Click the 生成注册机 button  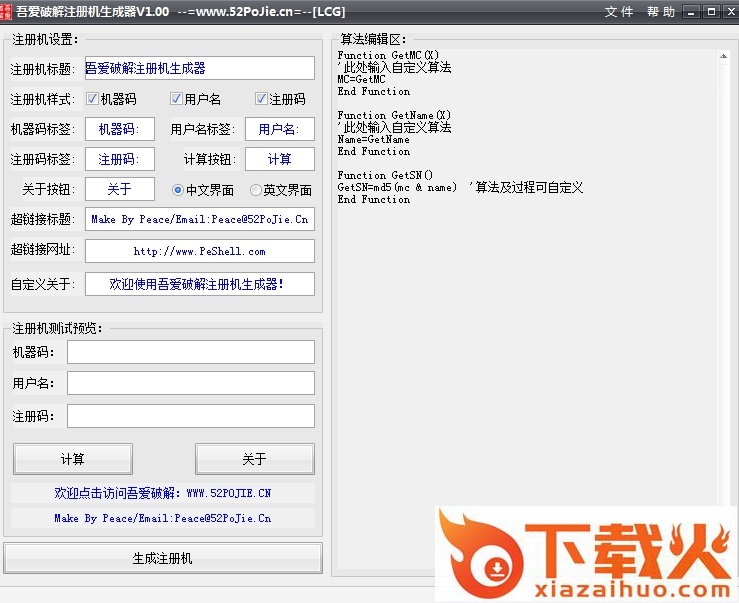pos(163,558)
